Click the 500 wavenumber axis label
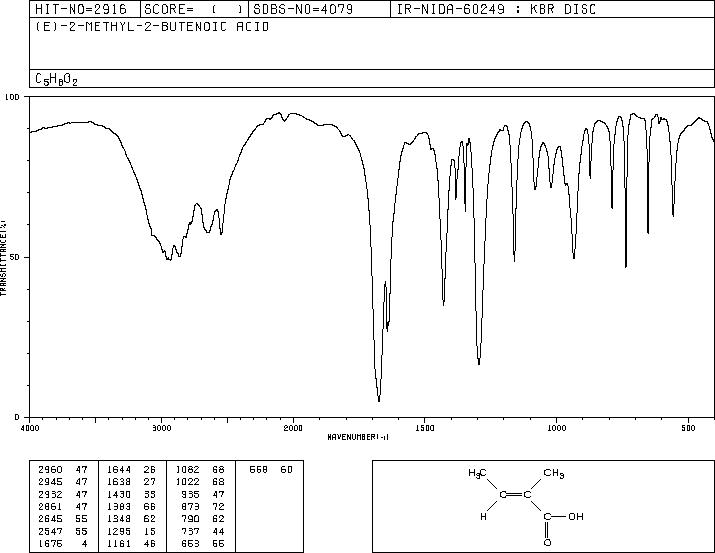The image size is (715, 553). 688,428
